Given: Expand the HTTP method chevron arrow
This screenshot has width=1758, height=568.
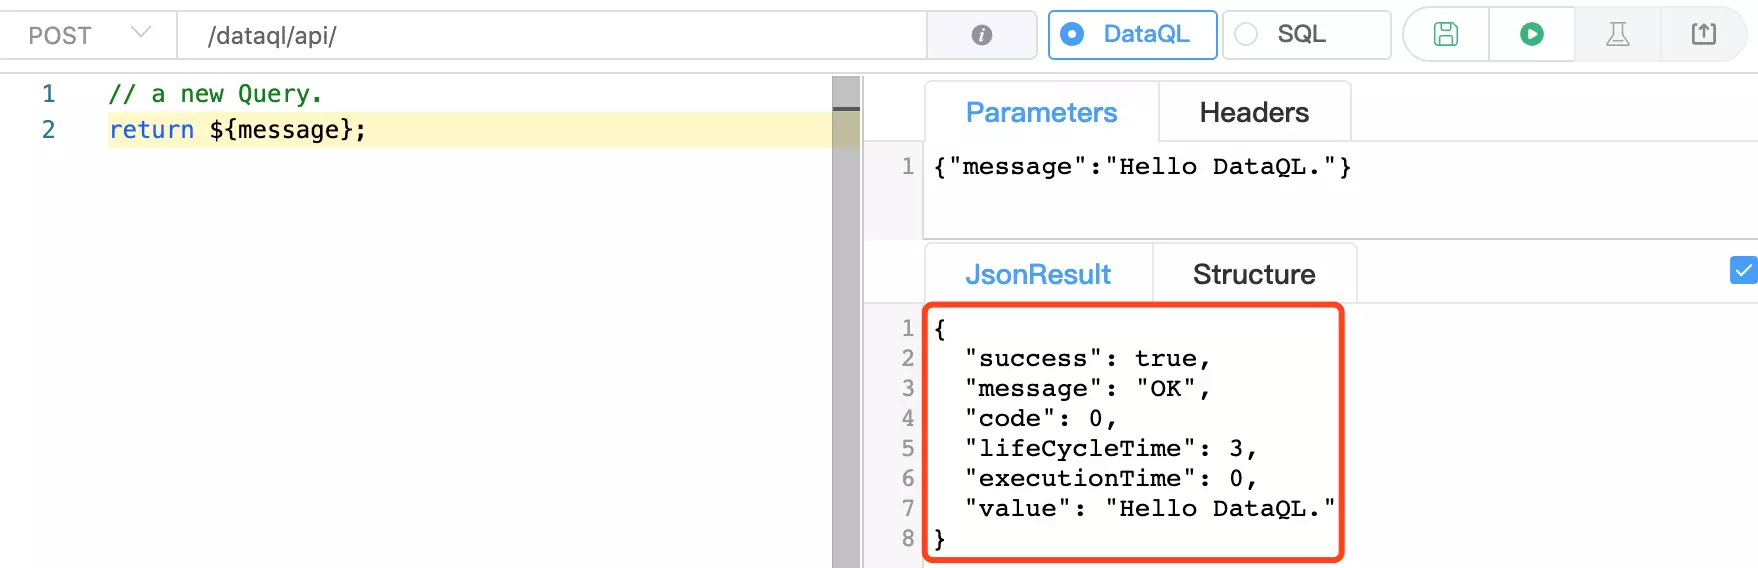Looking at the screenshot, I should [x=141, y=33].
